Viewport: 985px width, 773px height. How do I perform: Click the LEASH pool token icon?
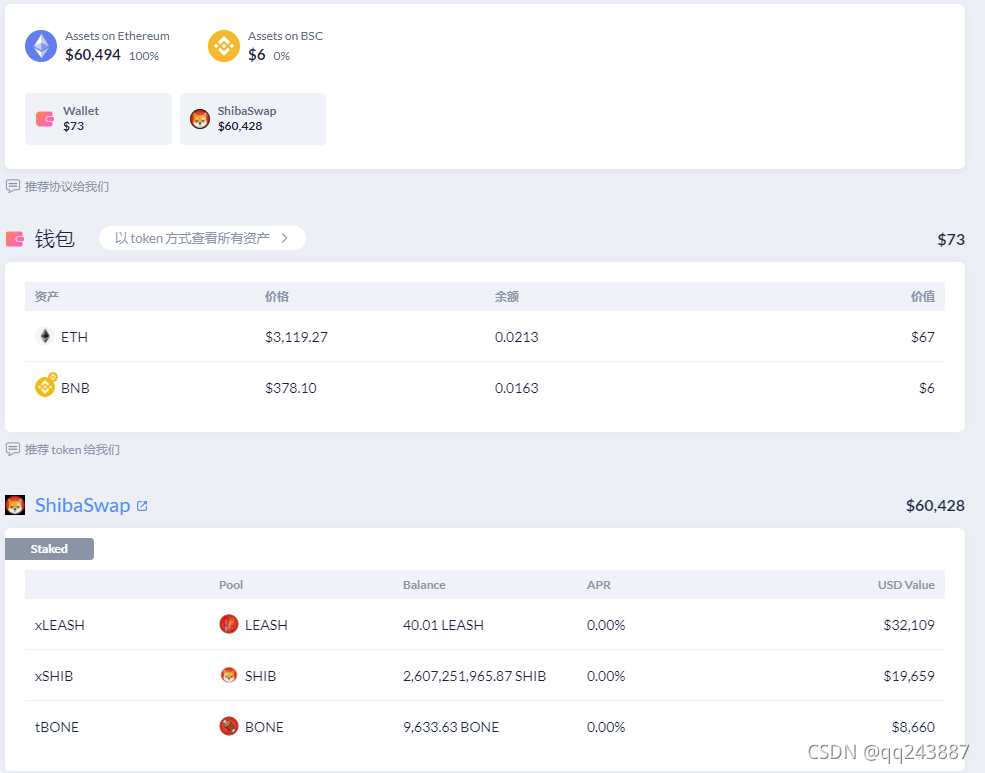point(229,624)
